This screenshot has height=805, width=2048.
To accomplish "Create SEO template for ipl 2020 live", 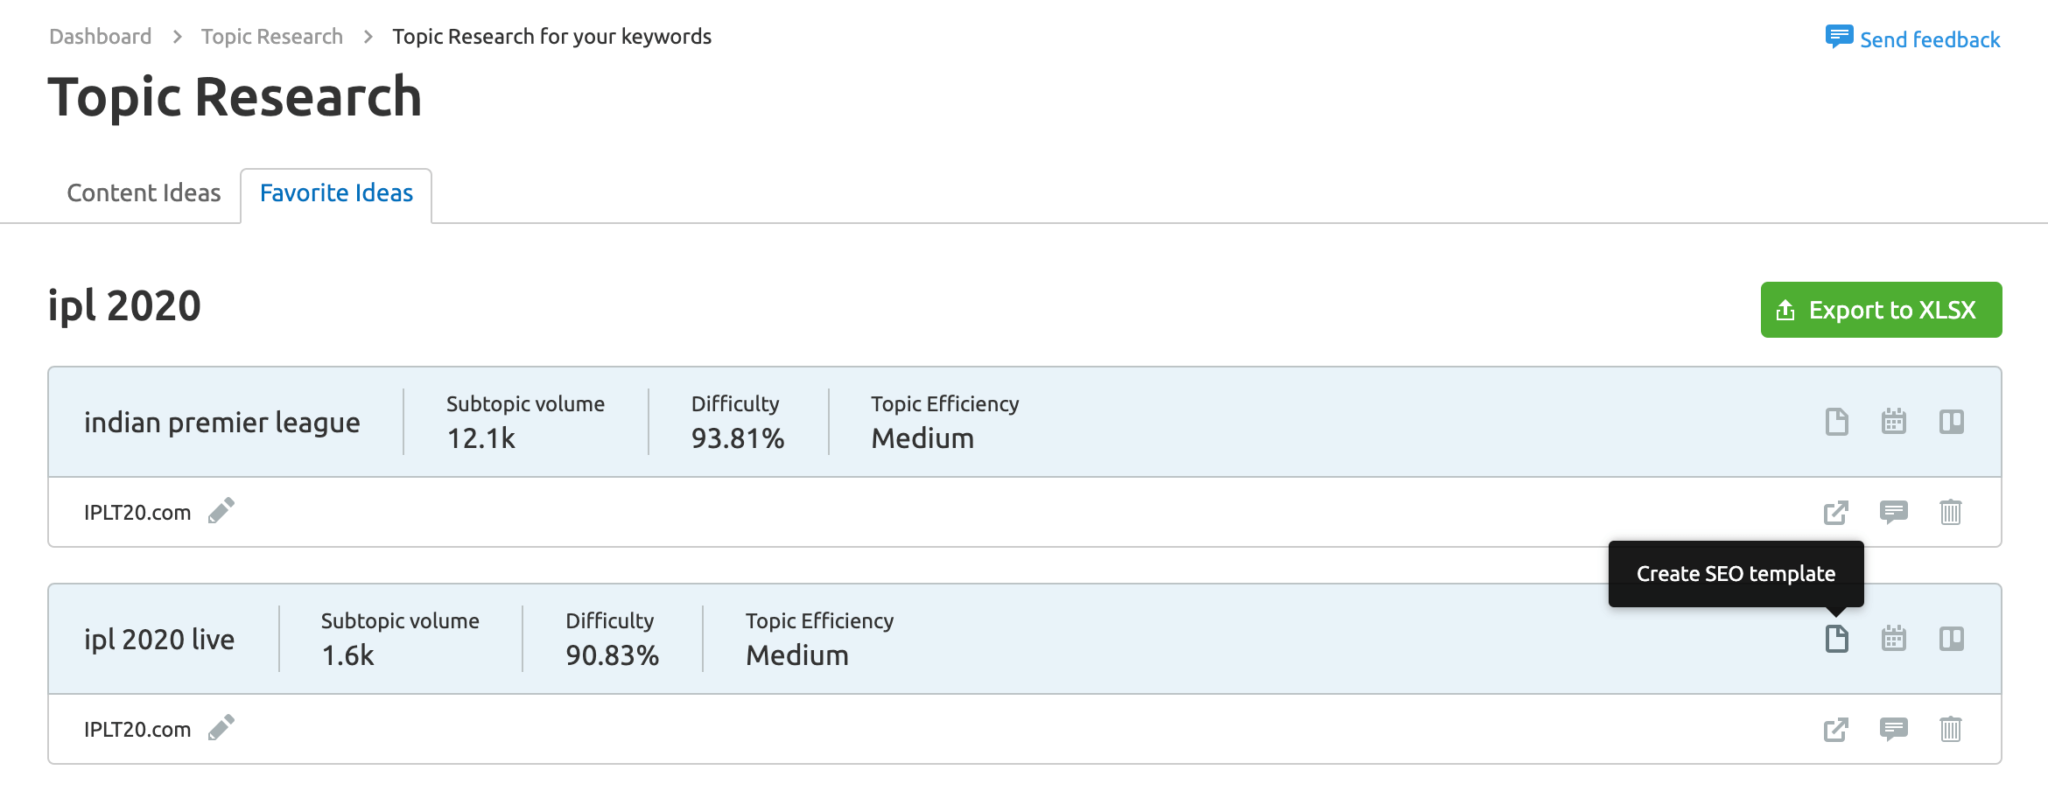I will point(1836,639).
